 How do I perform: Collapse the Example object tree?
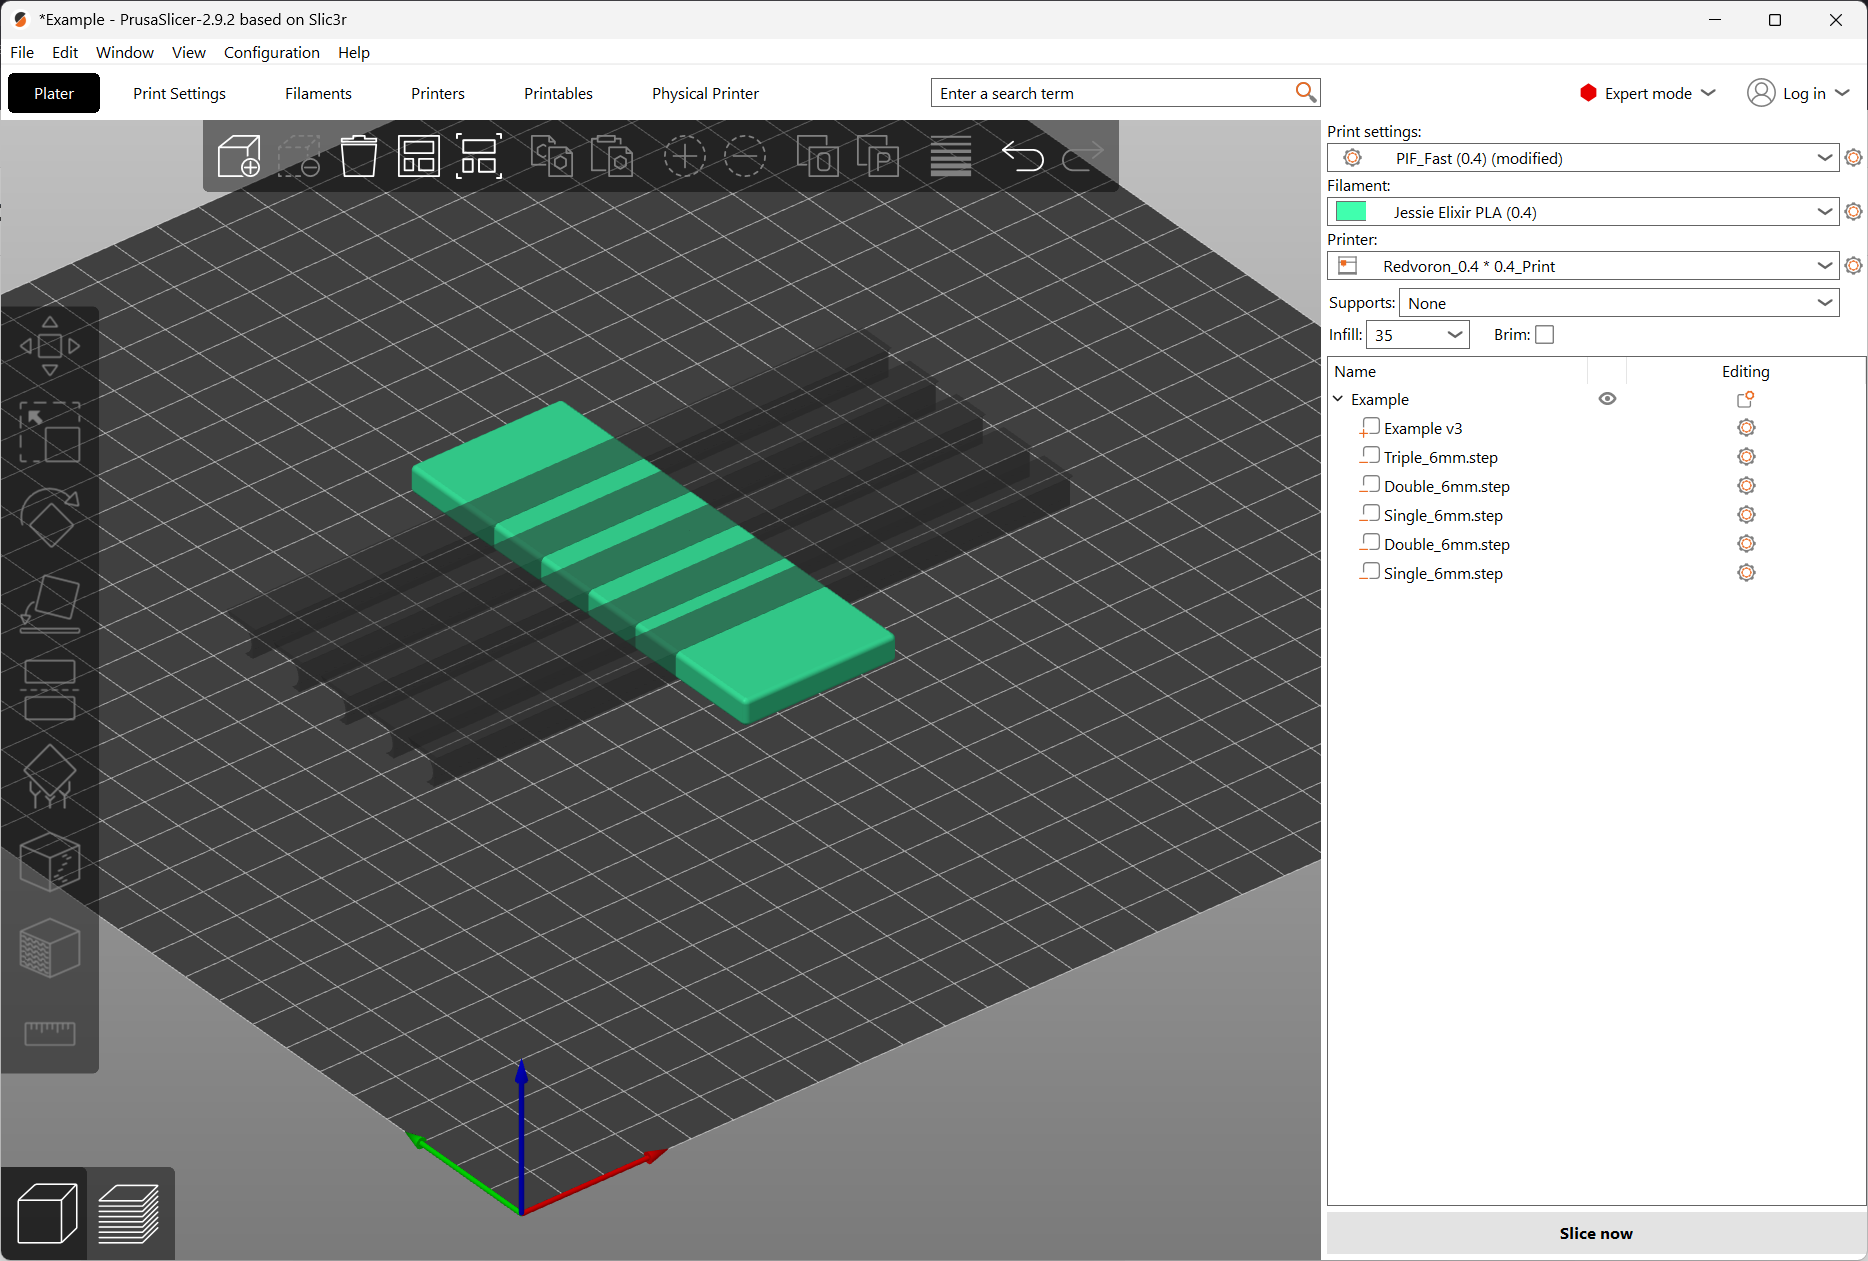(1338, 398)
